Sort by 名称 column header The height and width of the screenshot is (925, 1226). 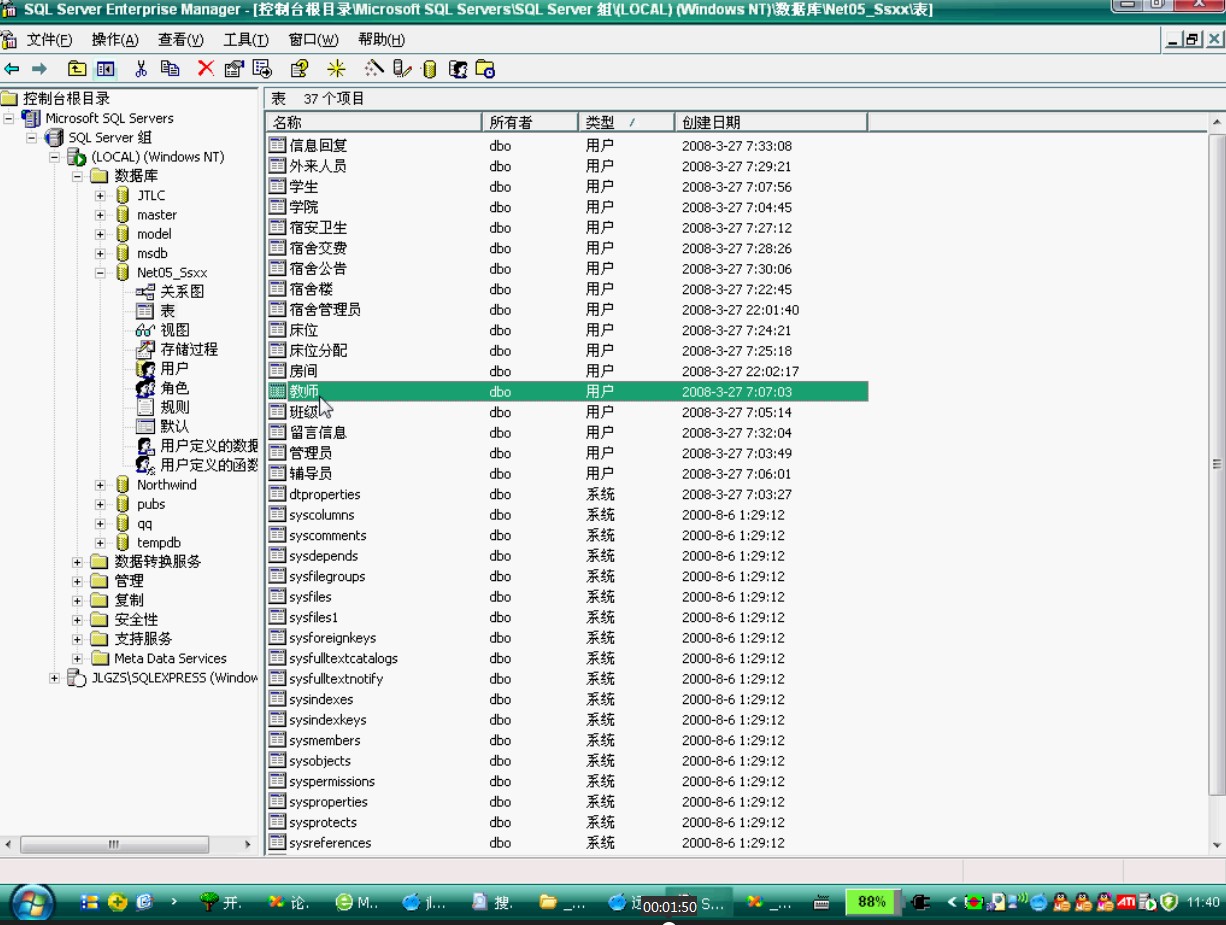coord(374,122)
